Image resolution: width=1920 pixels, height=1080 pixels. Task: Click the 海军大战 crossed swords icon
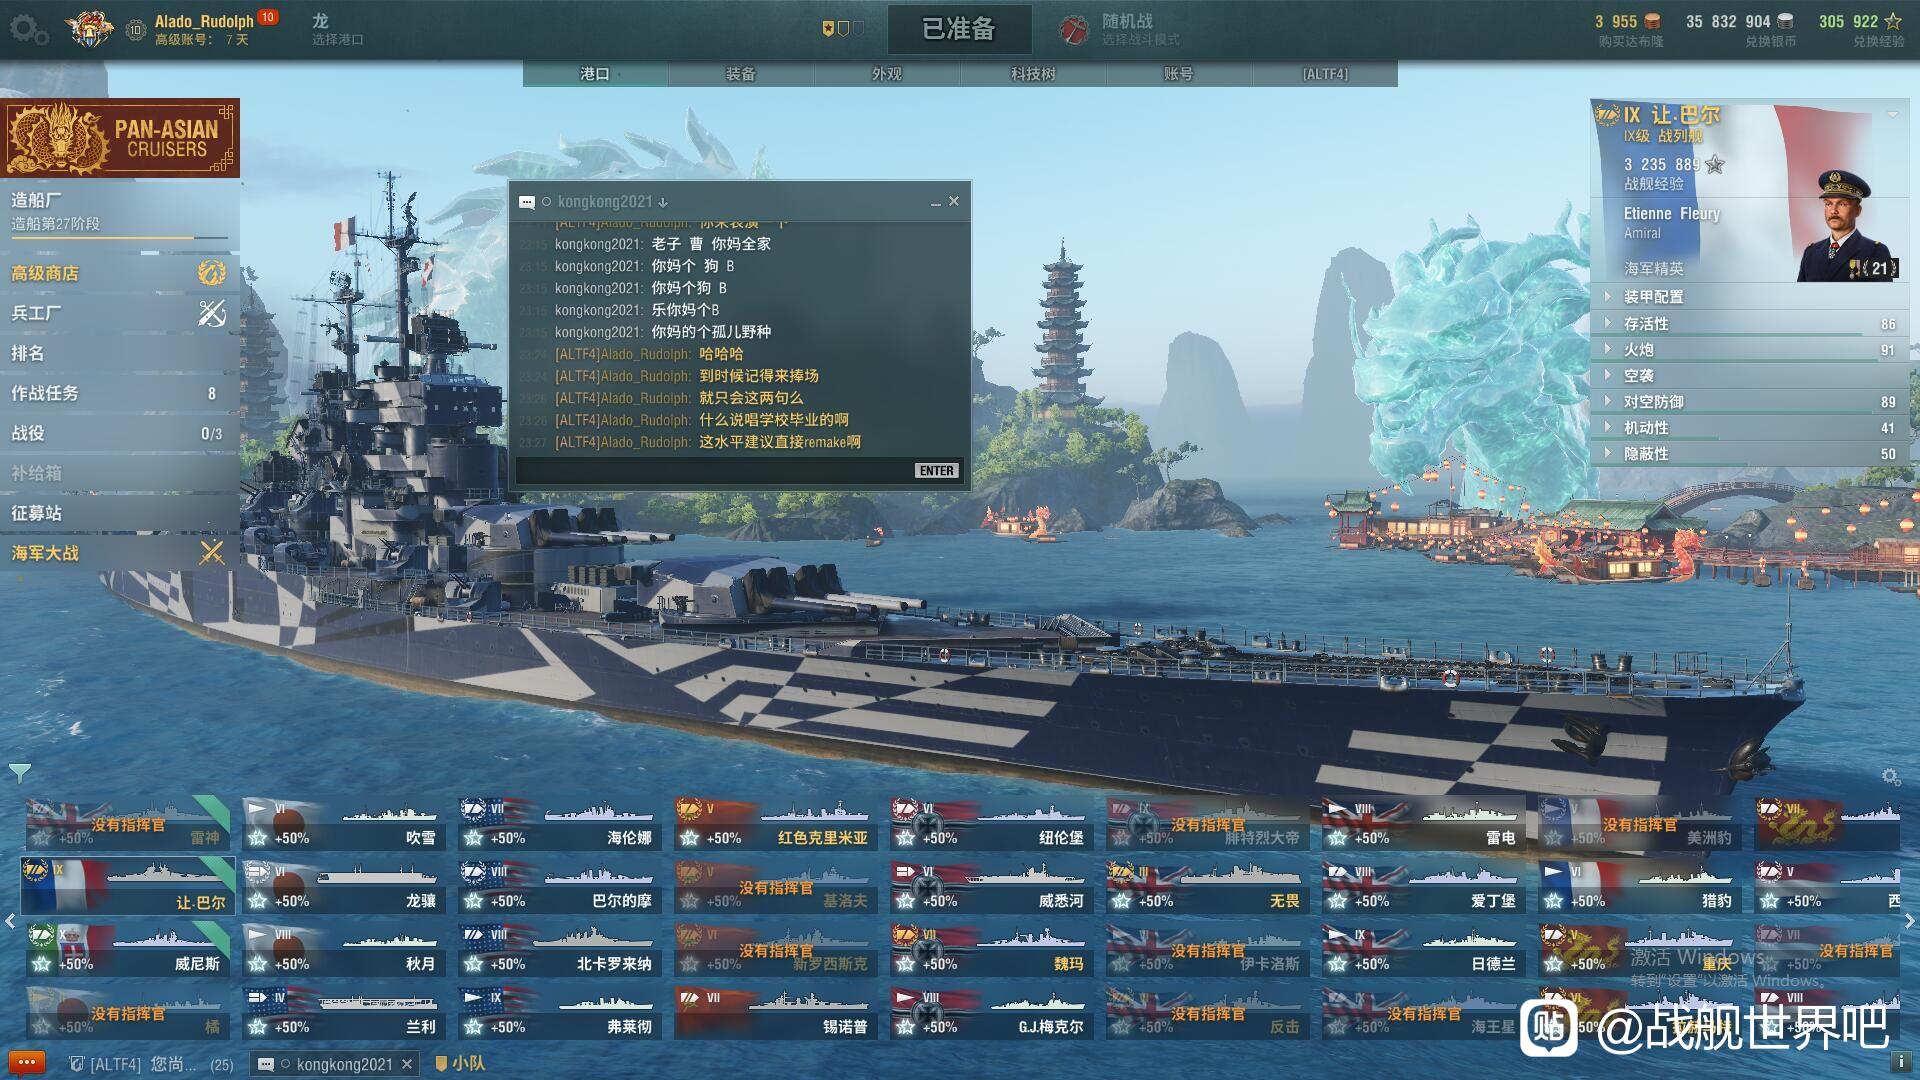tap(211, 552)
